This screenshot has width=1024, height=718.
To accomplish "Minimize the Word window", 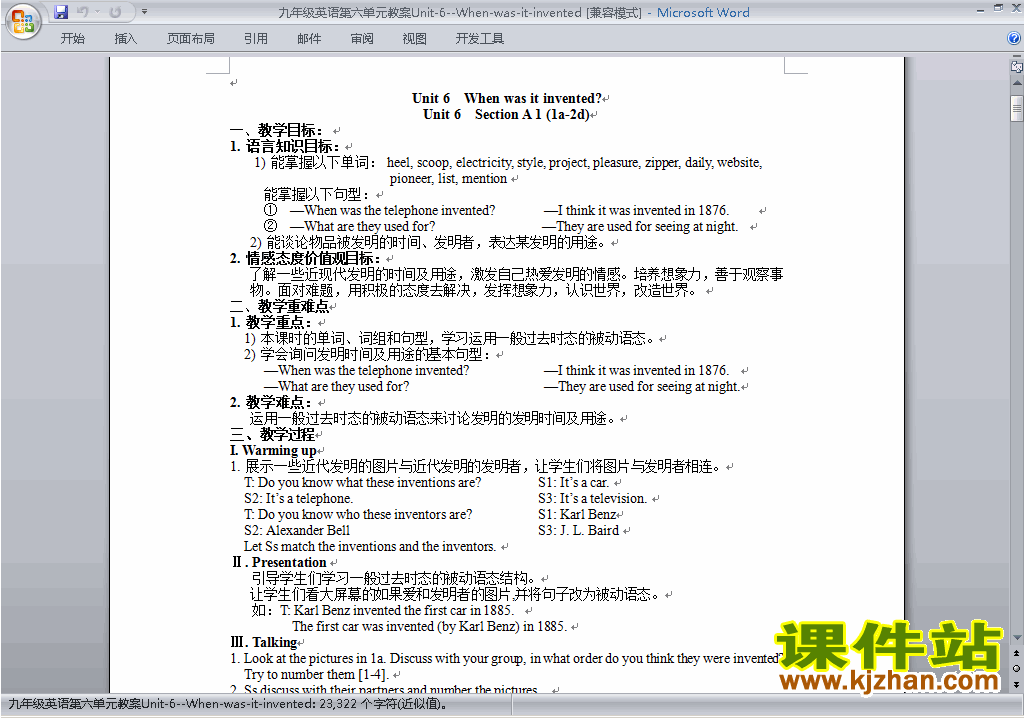I will pyautogui.click(x=980, y=10).
